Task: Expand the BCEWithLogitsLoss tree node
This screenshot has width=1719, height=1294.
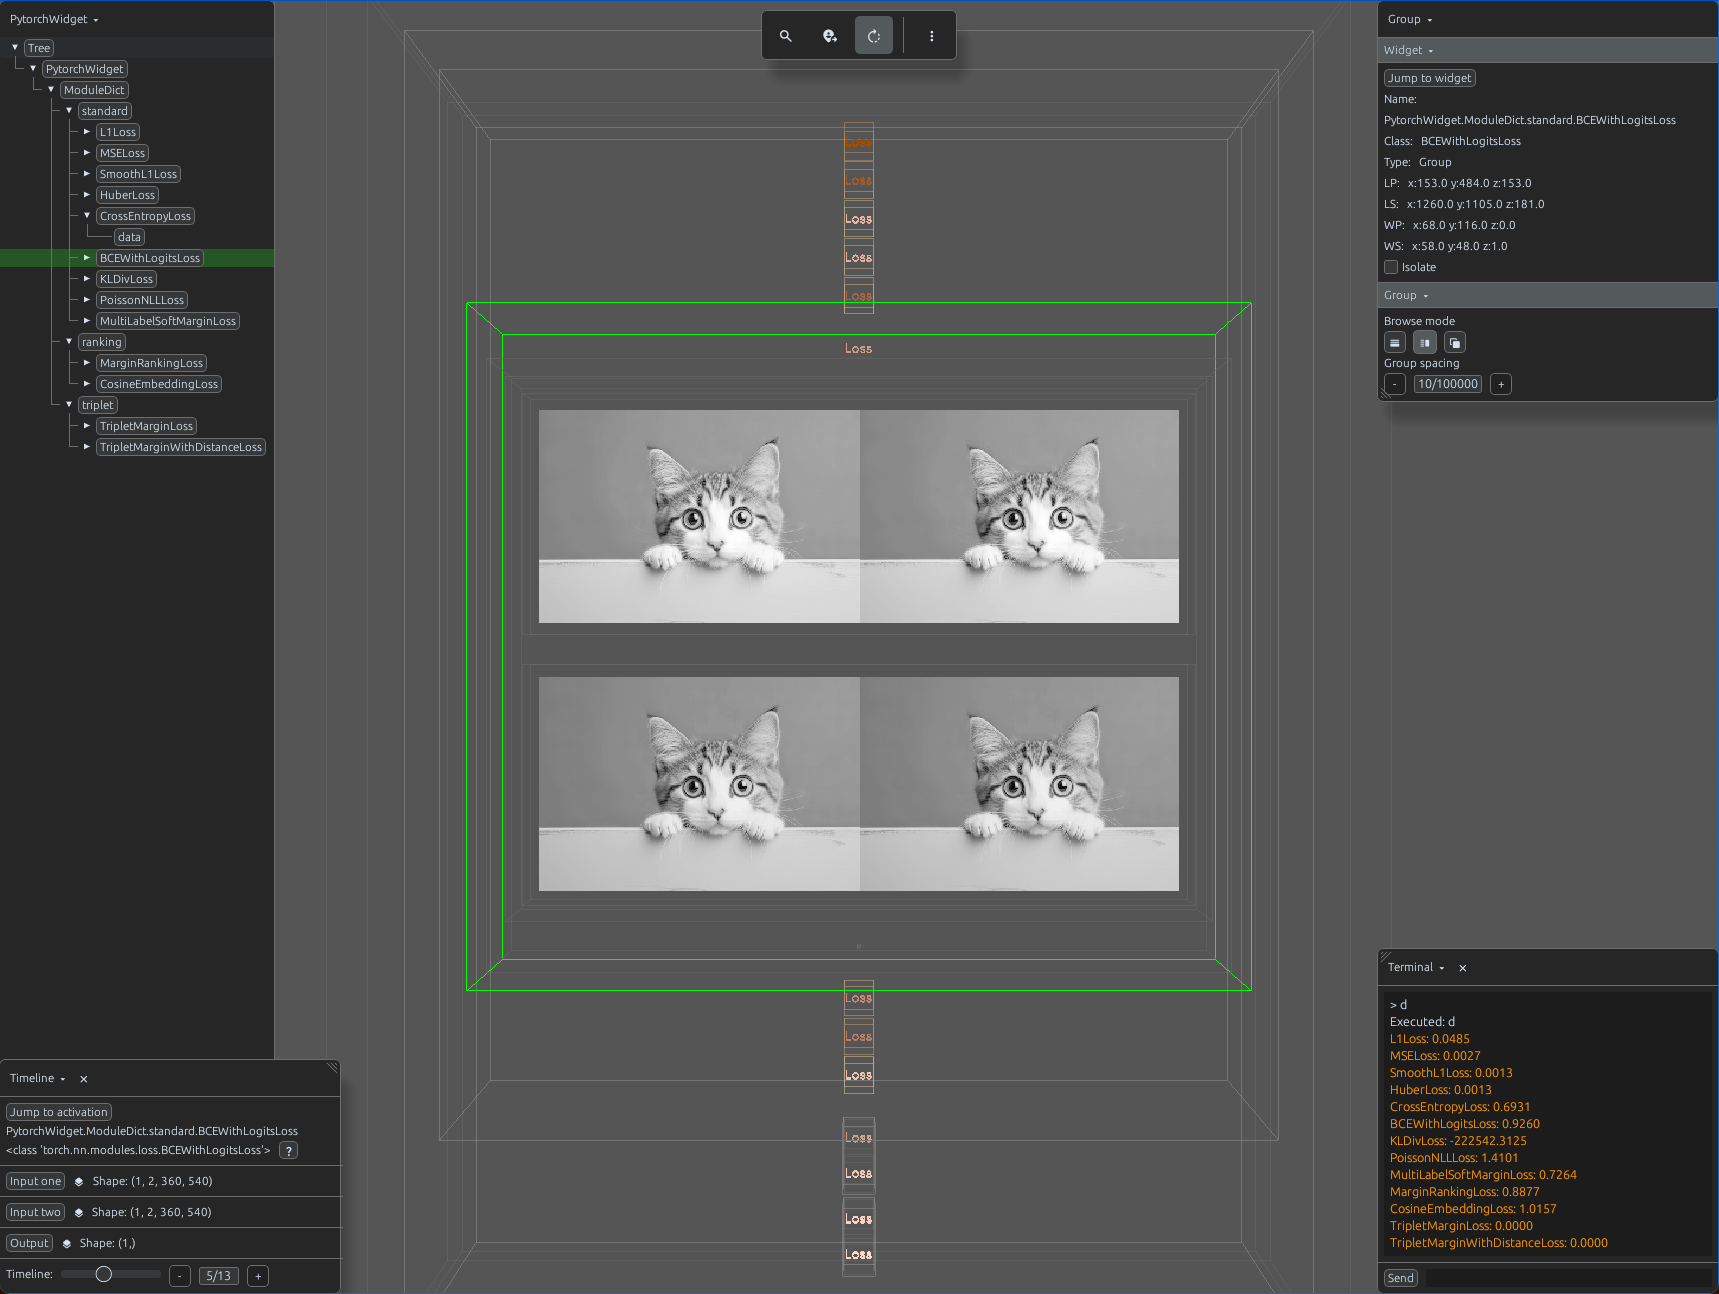Action: tap(87, 258)
